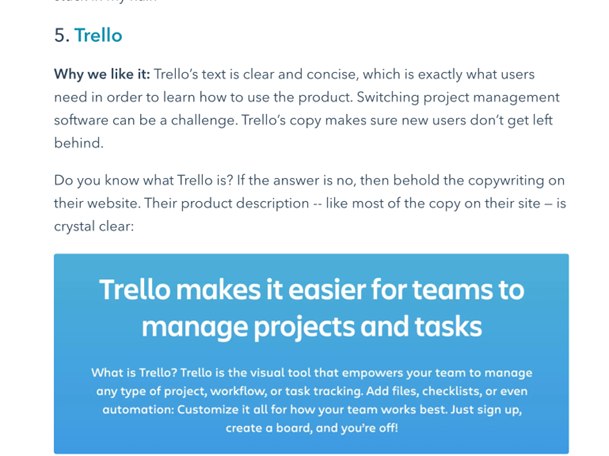Click the "What is Trello?" banner question

click(x=135, y=373)
